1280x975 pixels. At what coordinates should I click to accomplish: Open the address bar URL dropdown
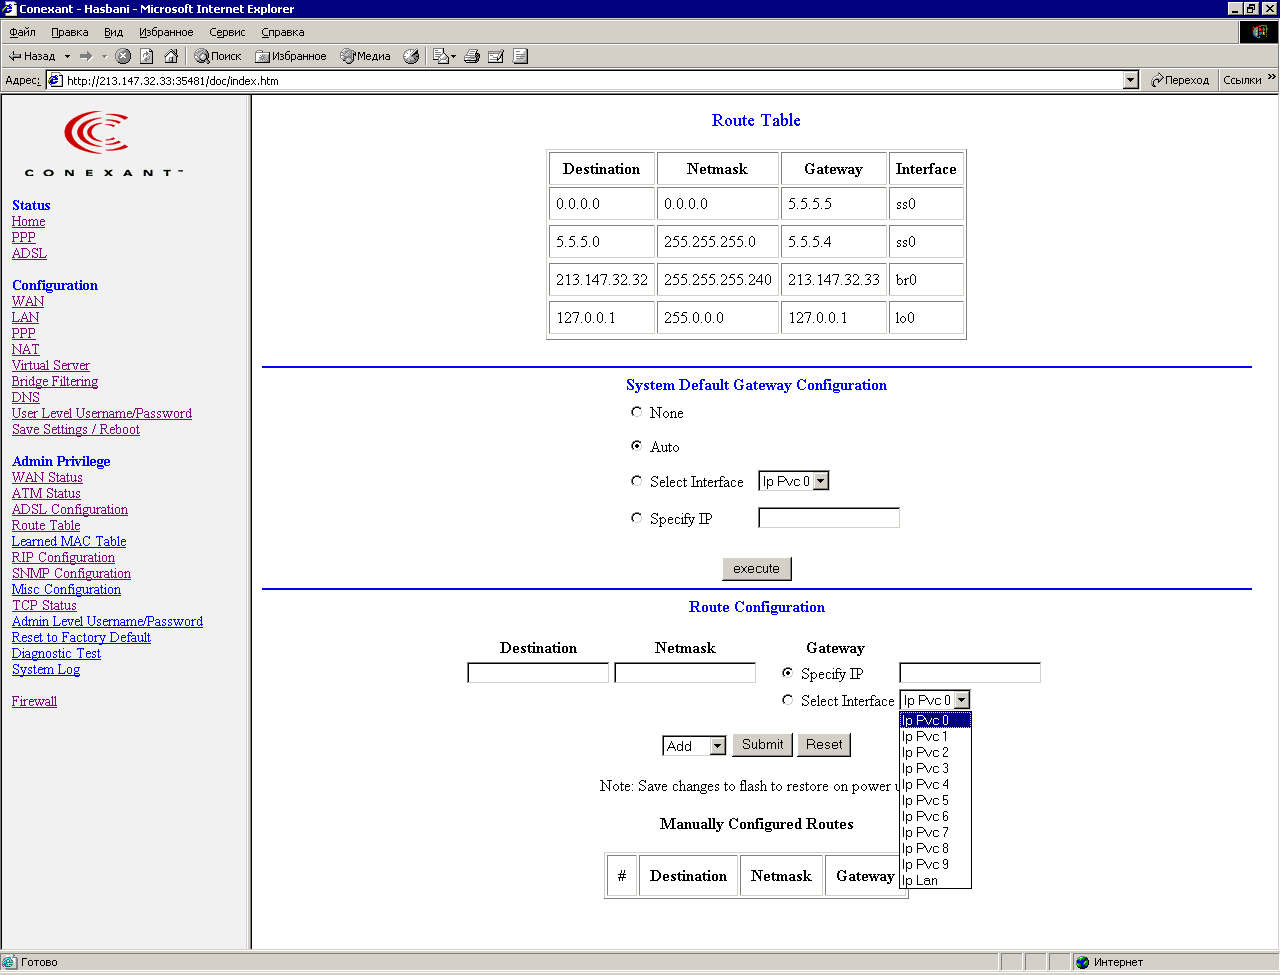(x=1131, y=80)
